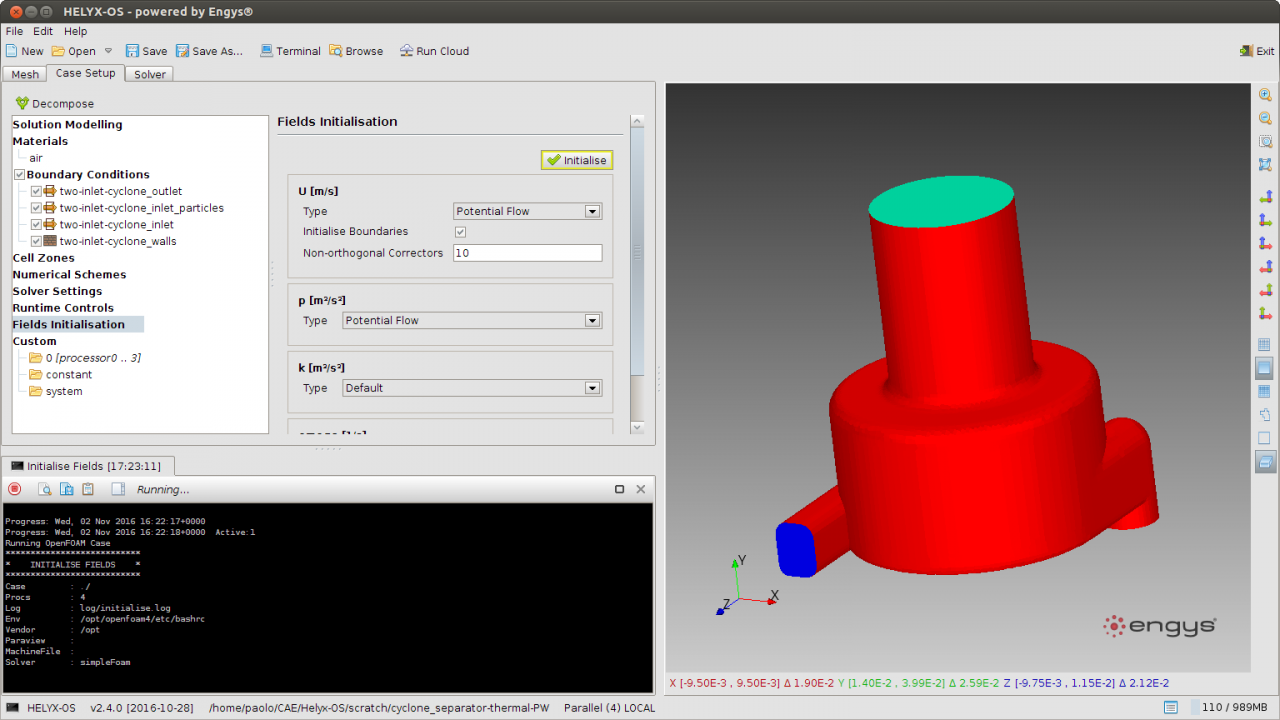This screenshot has height=720, width=1280.
Task: Click the Exit button at top right
Action: [x=1257, y=51]
